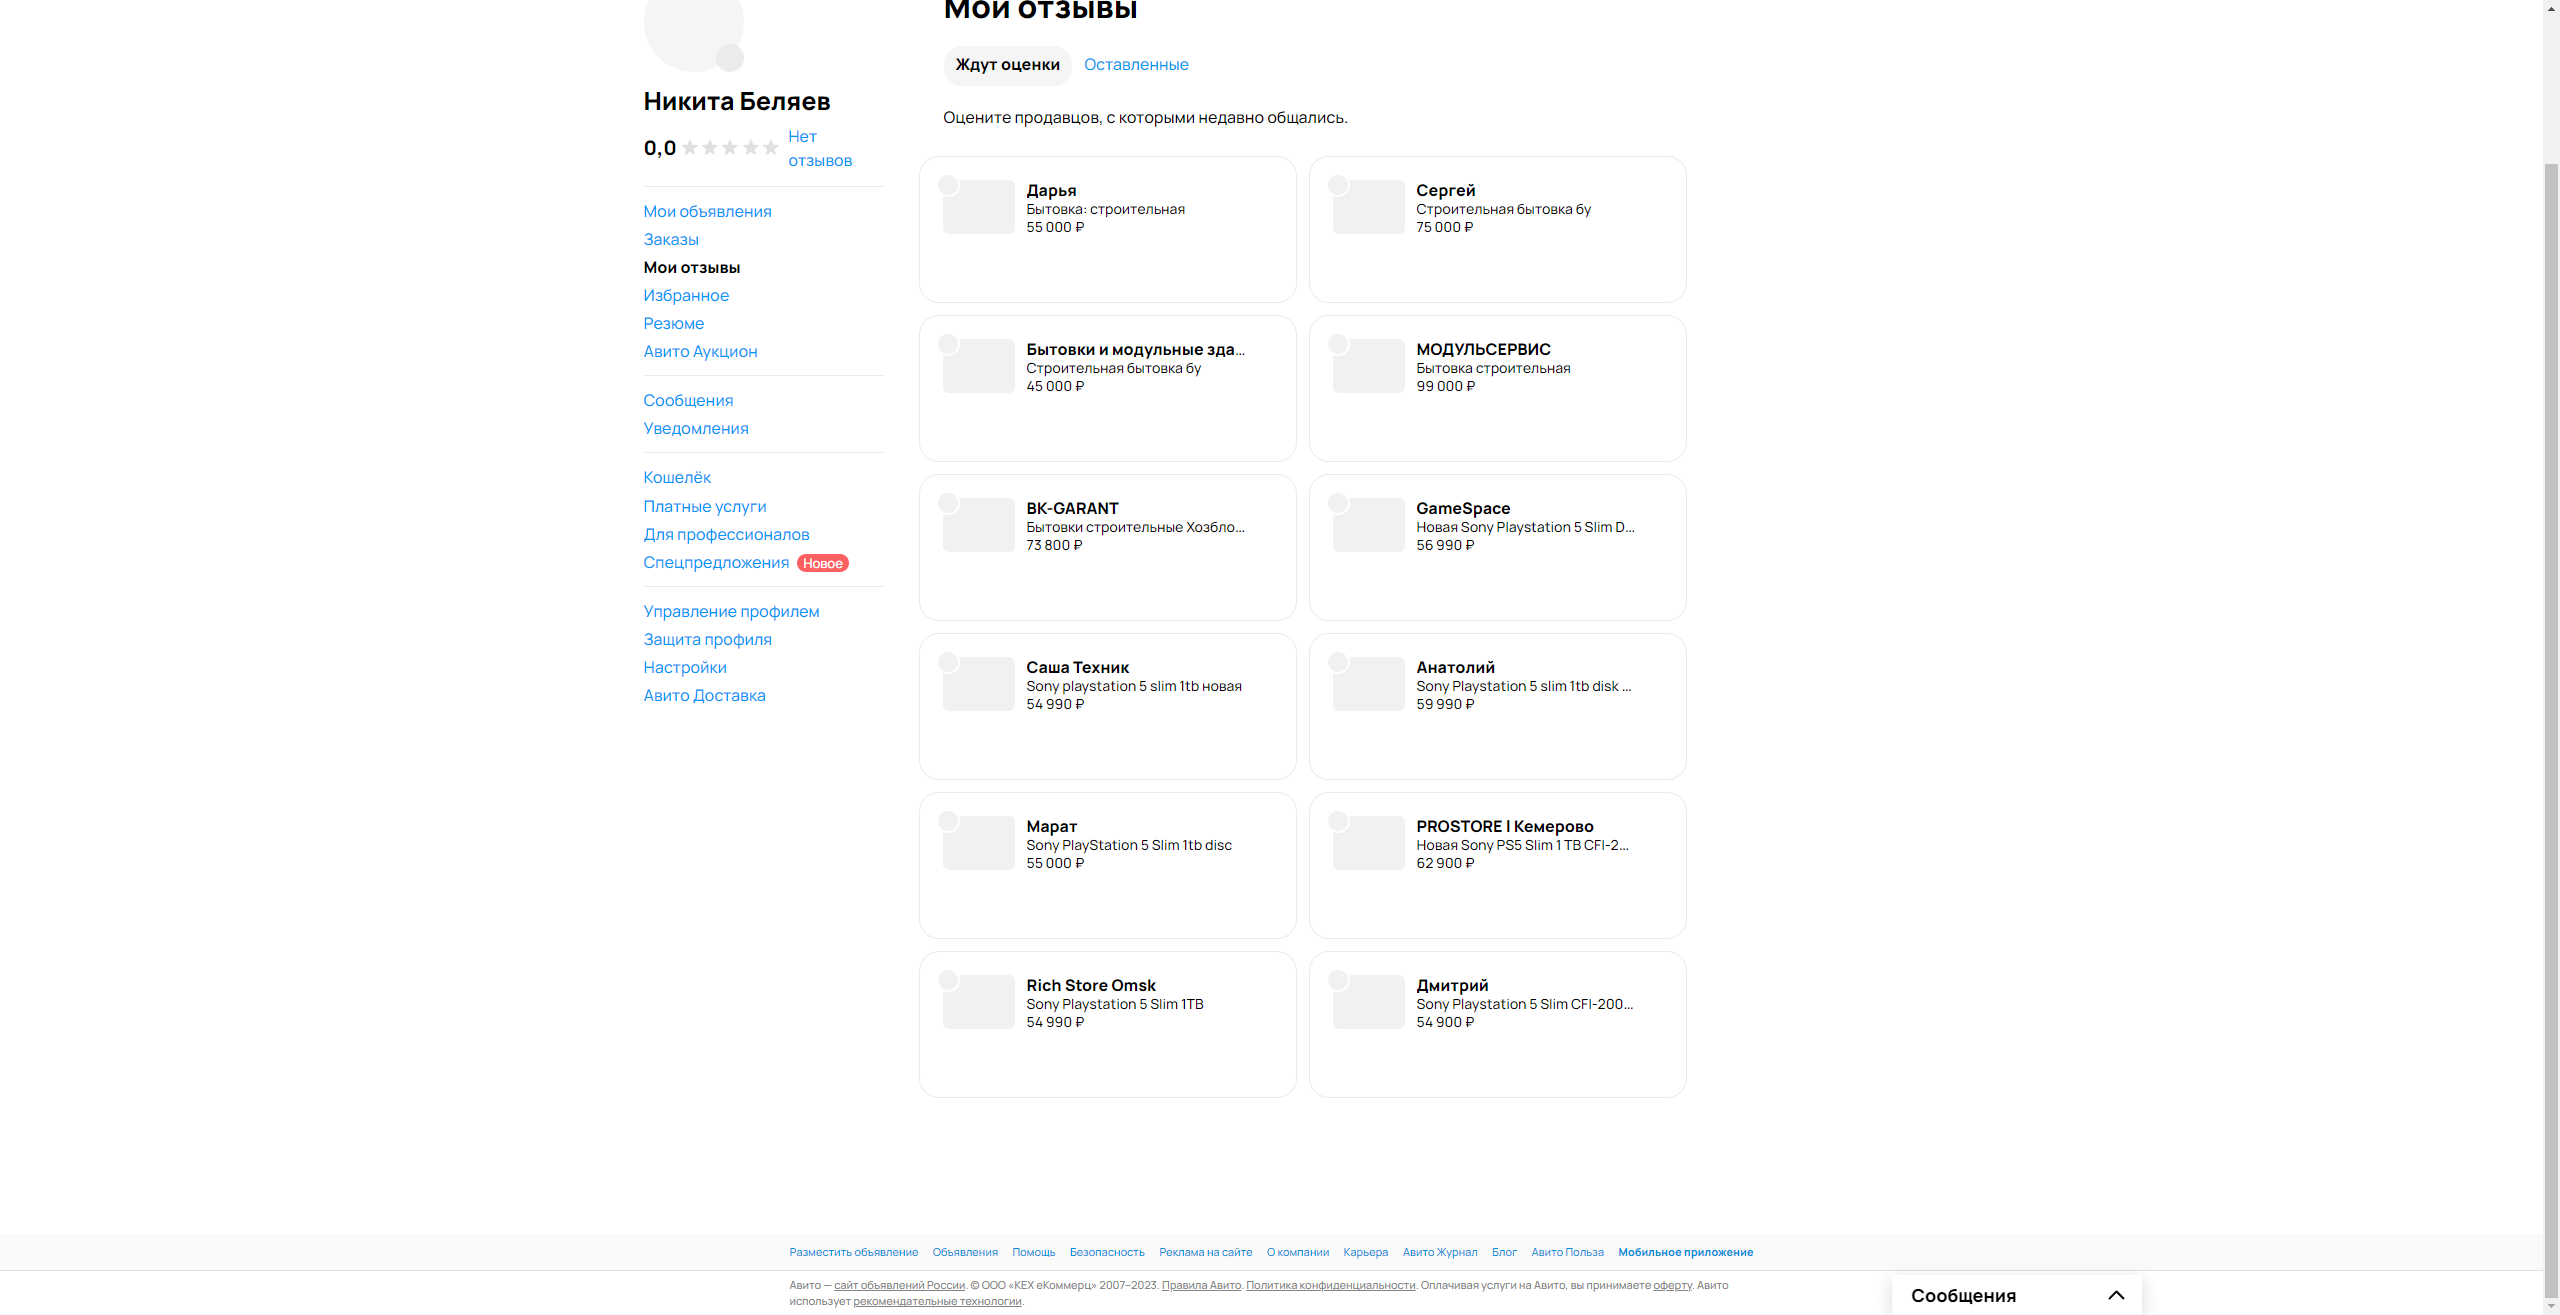The width and height of the screenshot is (2560, 1315).
Task: Select the Ждут оценки tab
Action: tap(1007, 65)
